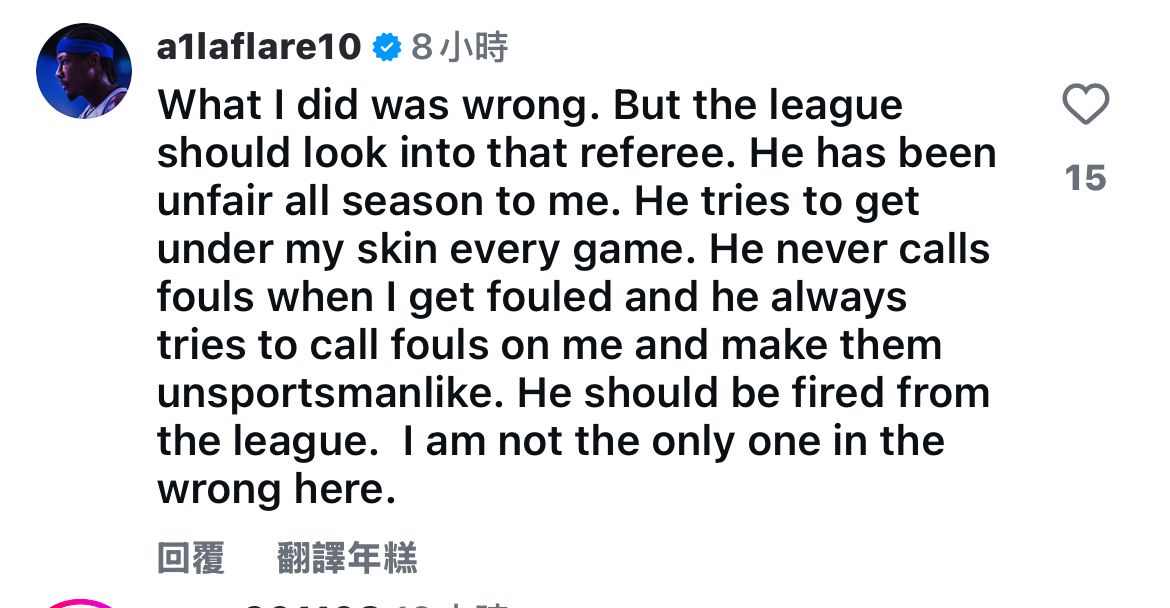The height and width of the screenshot is (608, 1170).
Task: Open the a1laflare10 username link
Action: point(258,47)
